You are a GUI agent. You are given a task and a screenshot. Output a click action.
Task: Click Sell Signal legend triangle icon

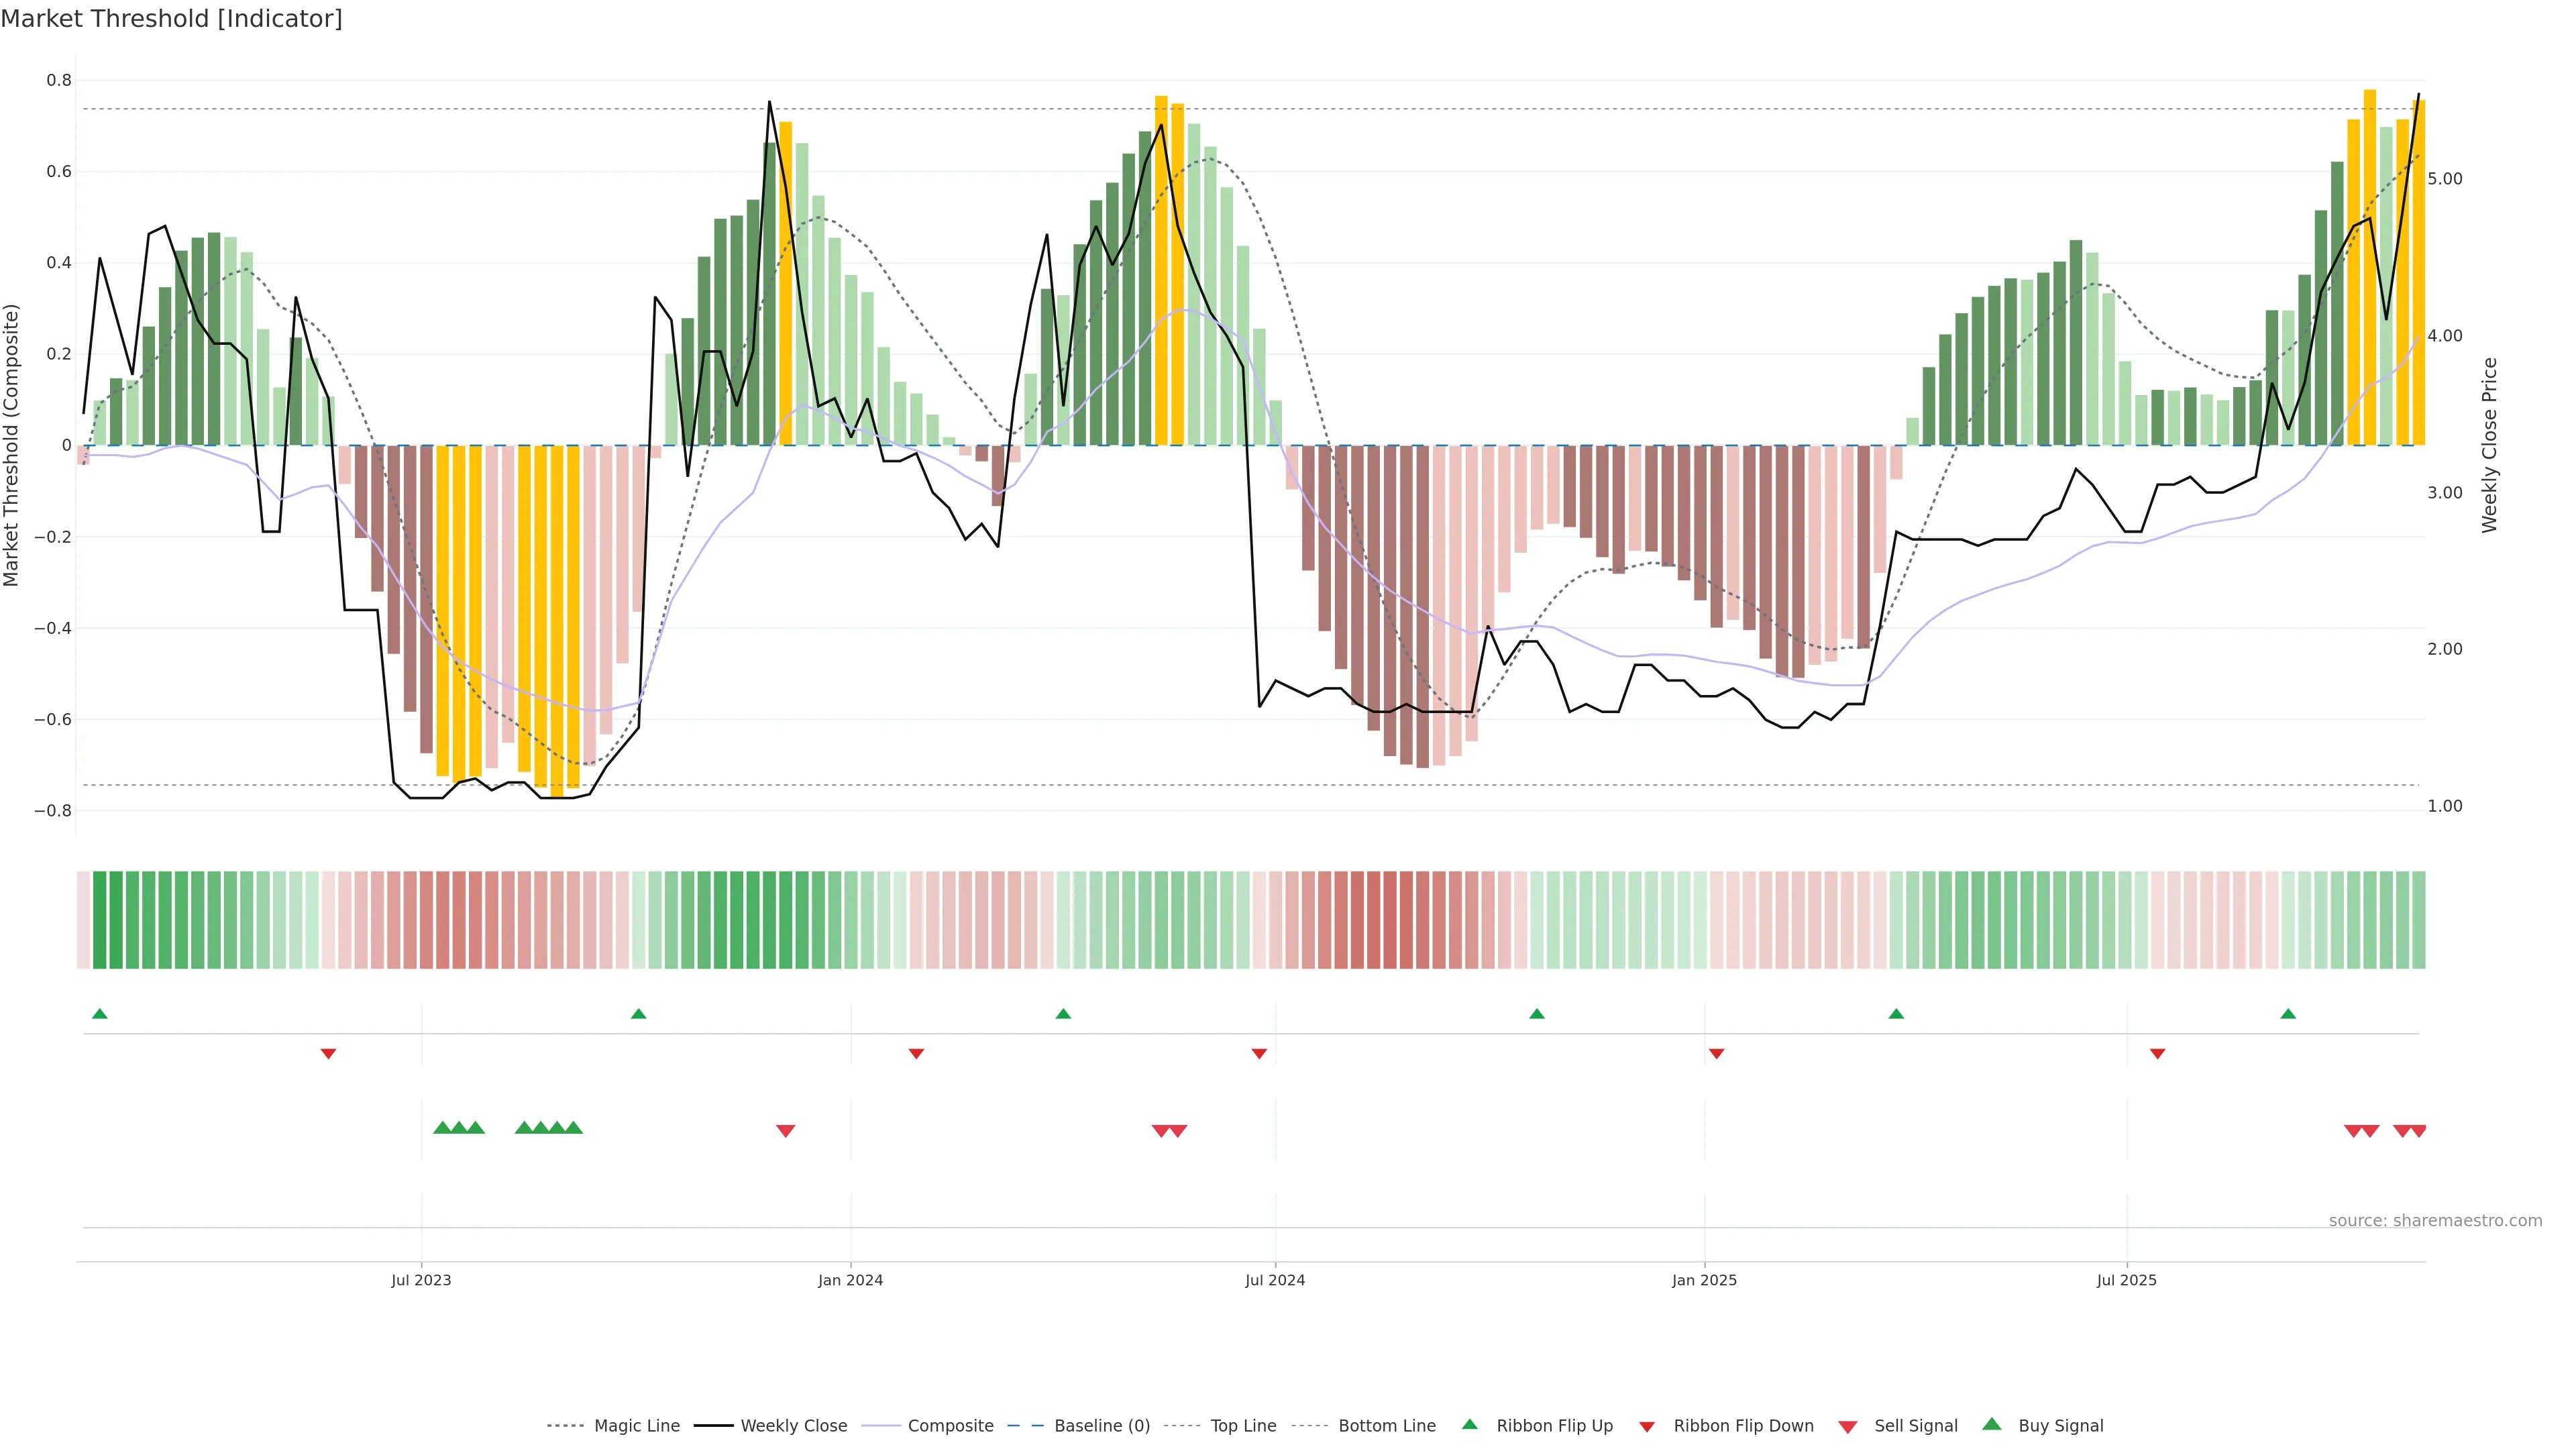tap(1848, 1426)
